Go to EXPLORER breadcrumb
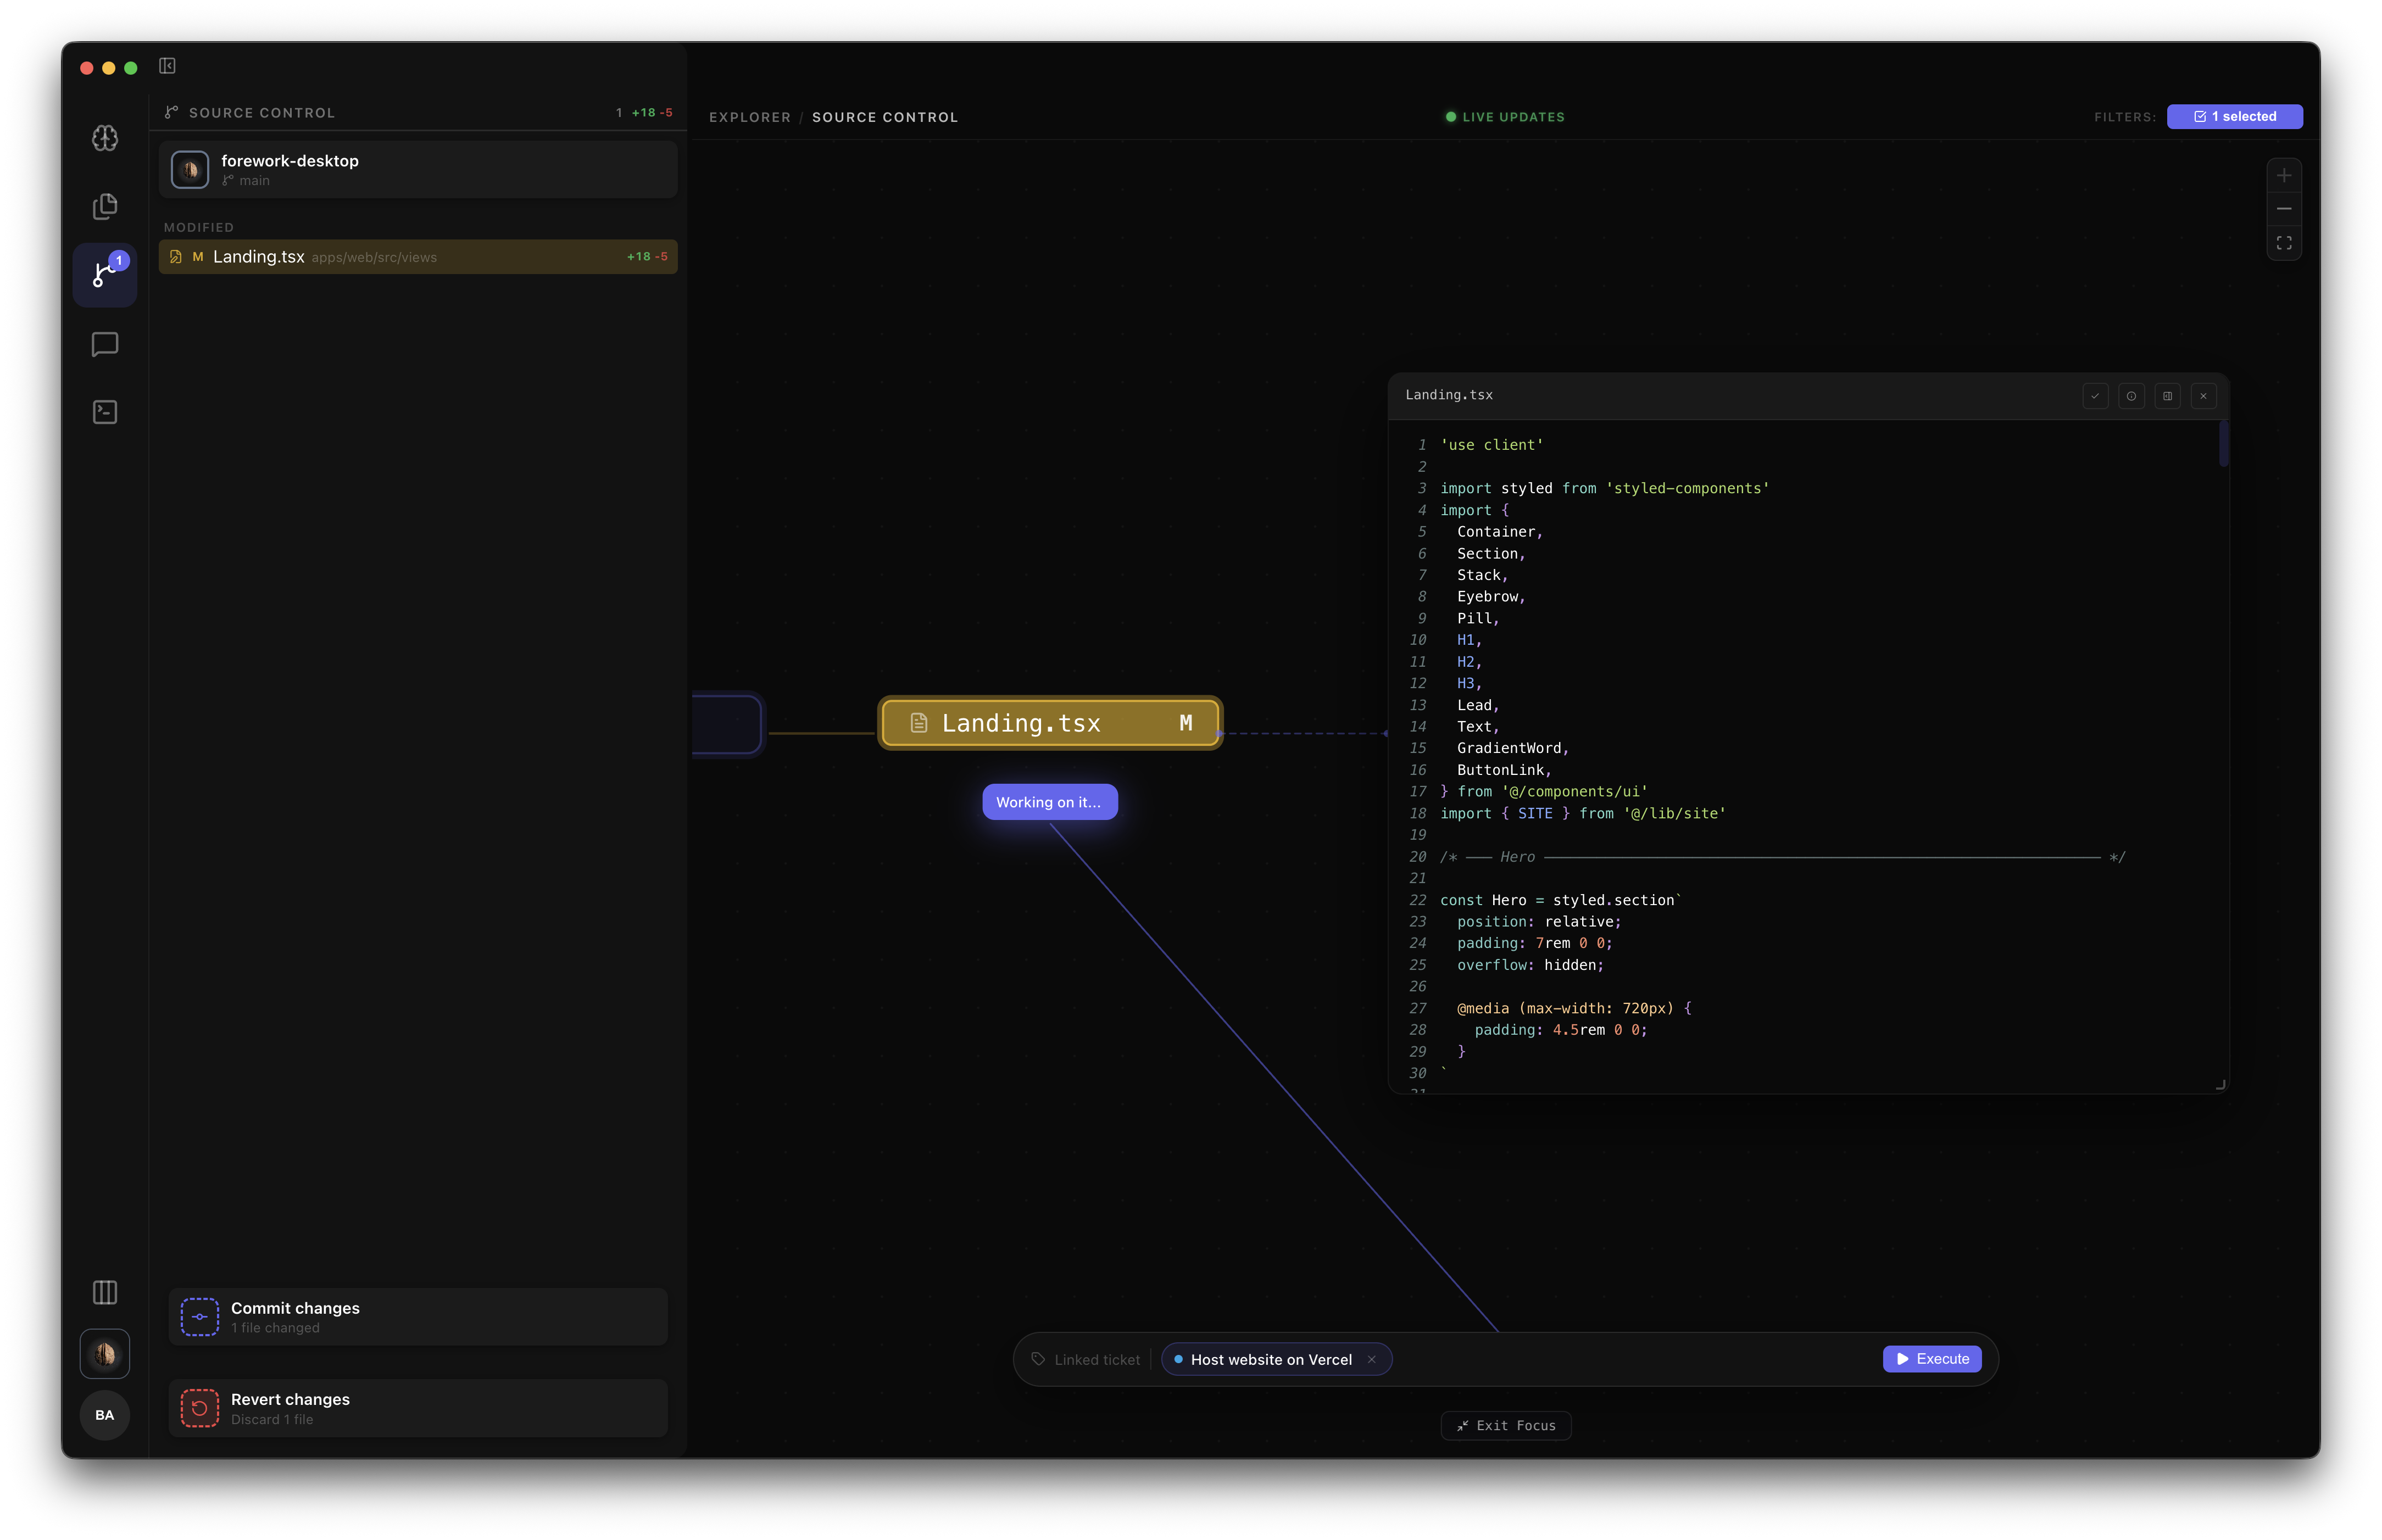 coord(750,117)
